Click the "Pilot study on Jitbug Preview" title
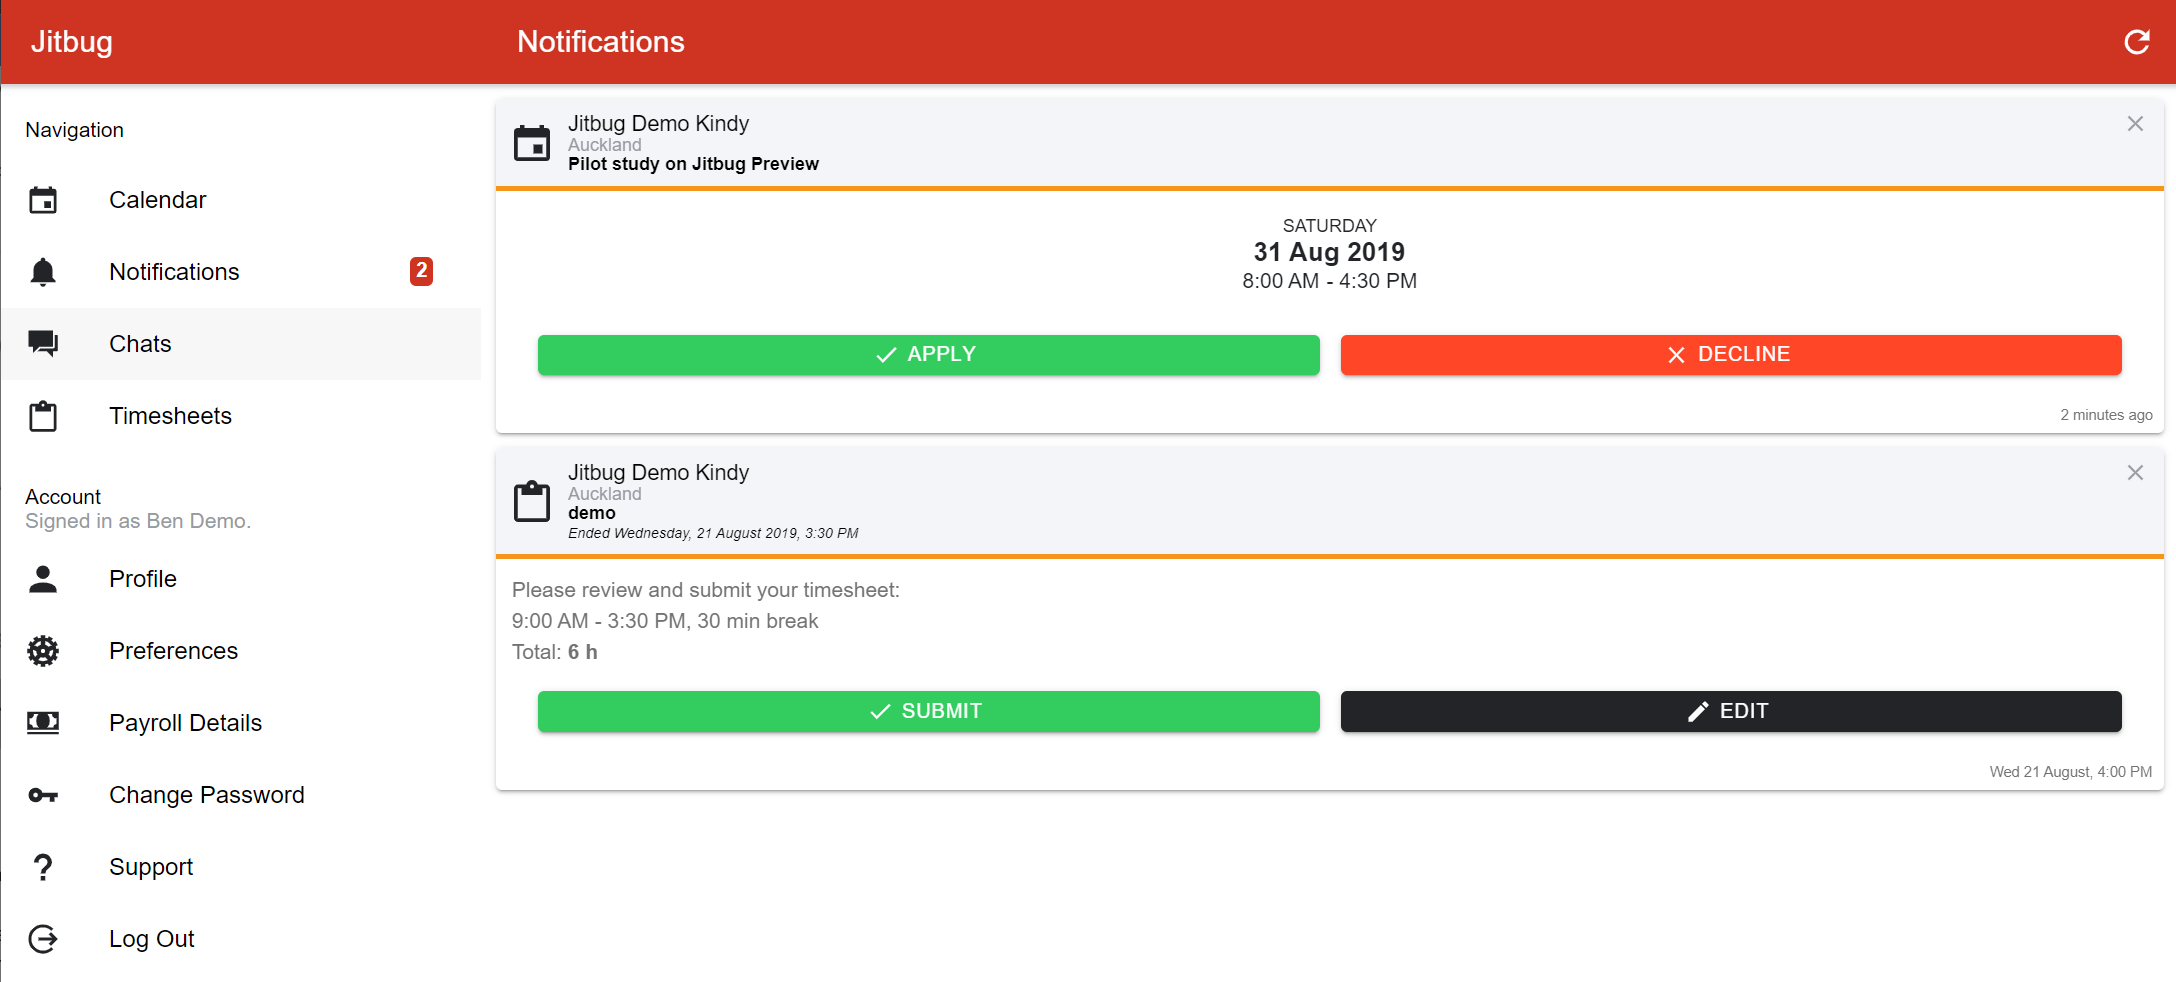This screenshot has height=982, width=2176. pos(693,164)
